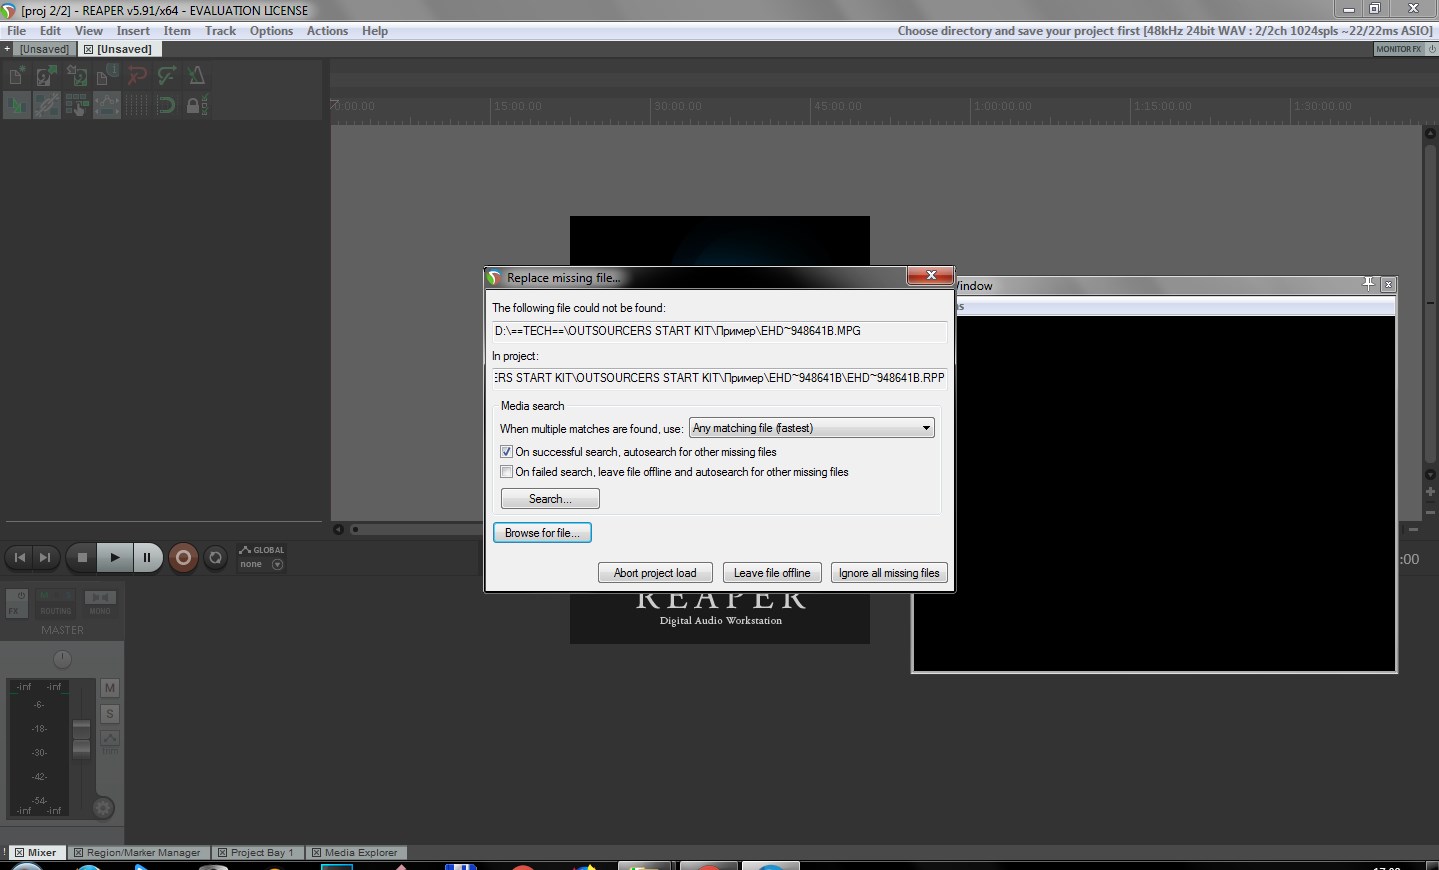Open the Track menu

(220, 31)
